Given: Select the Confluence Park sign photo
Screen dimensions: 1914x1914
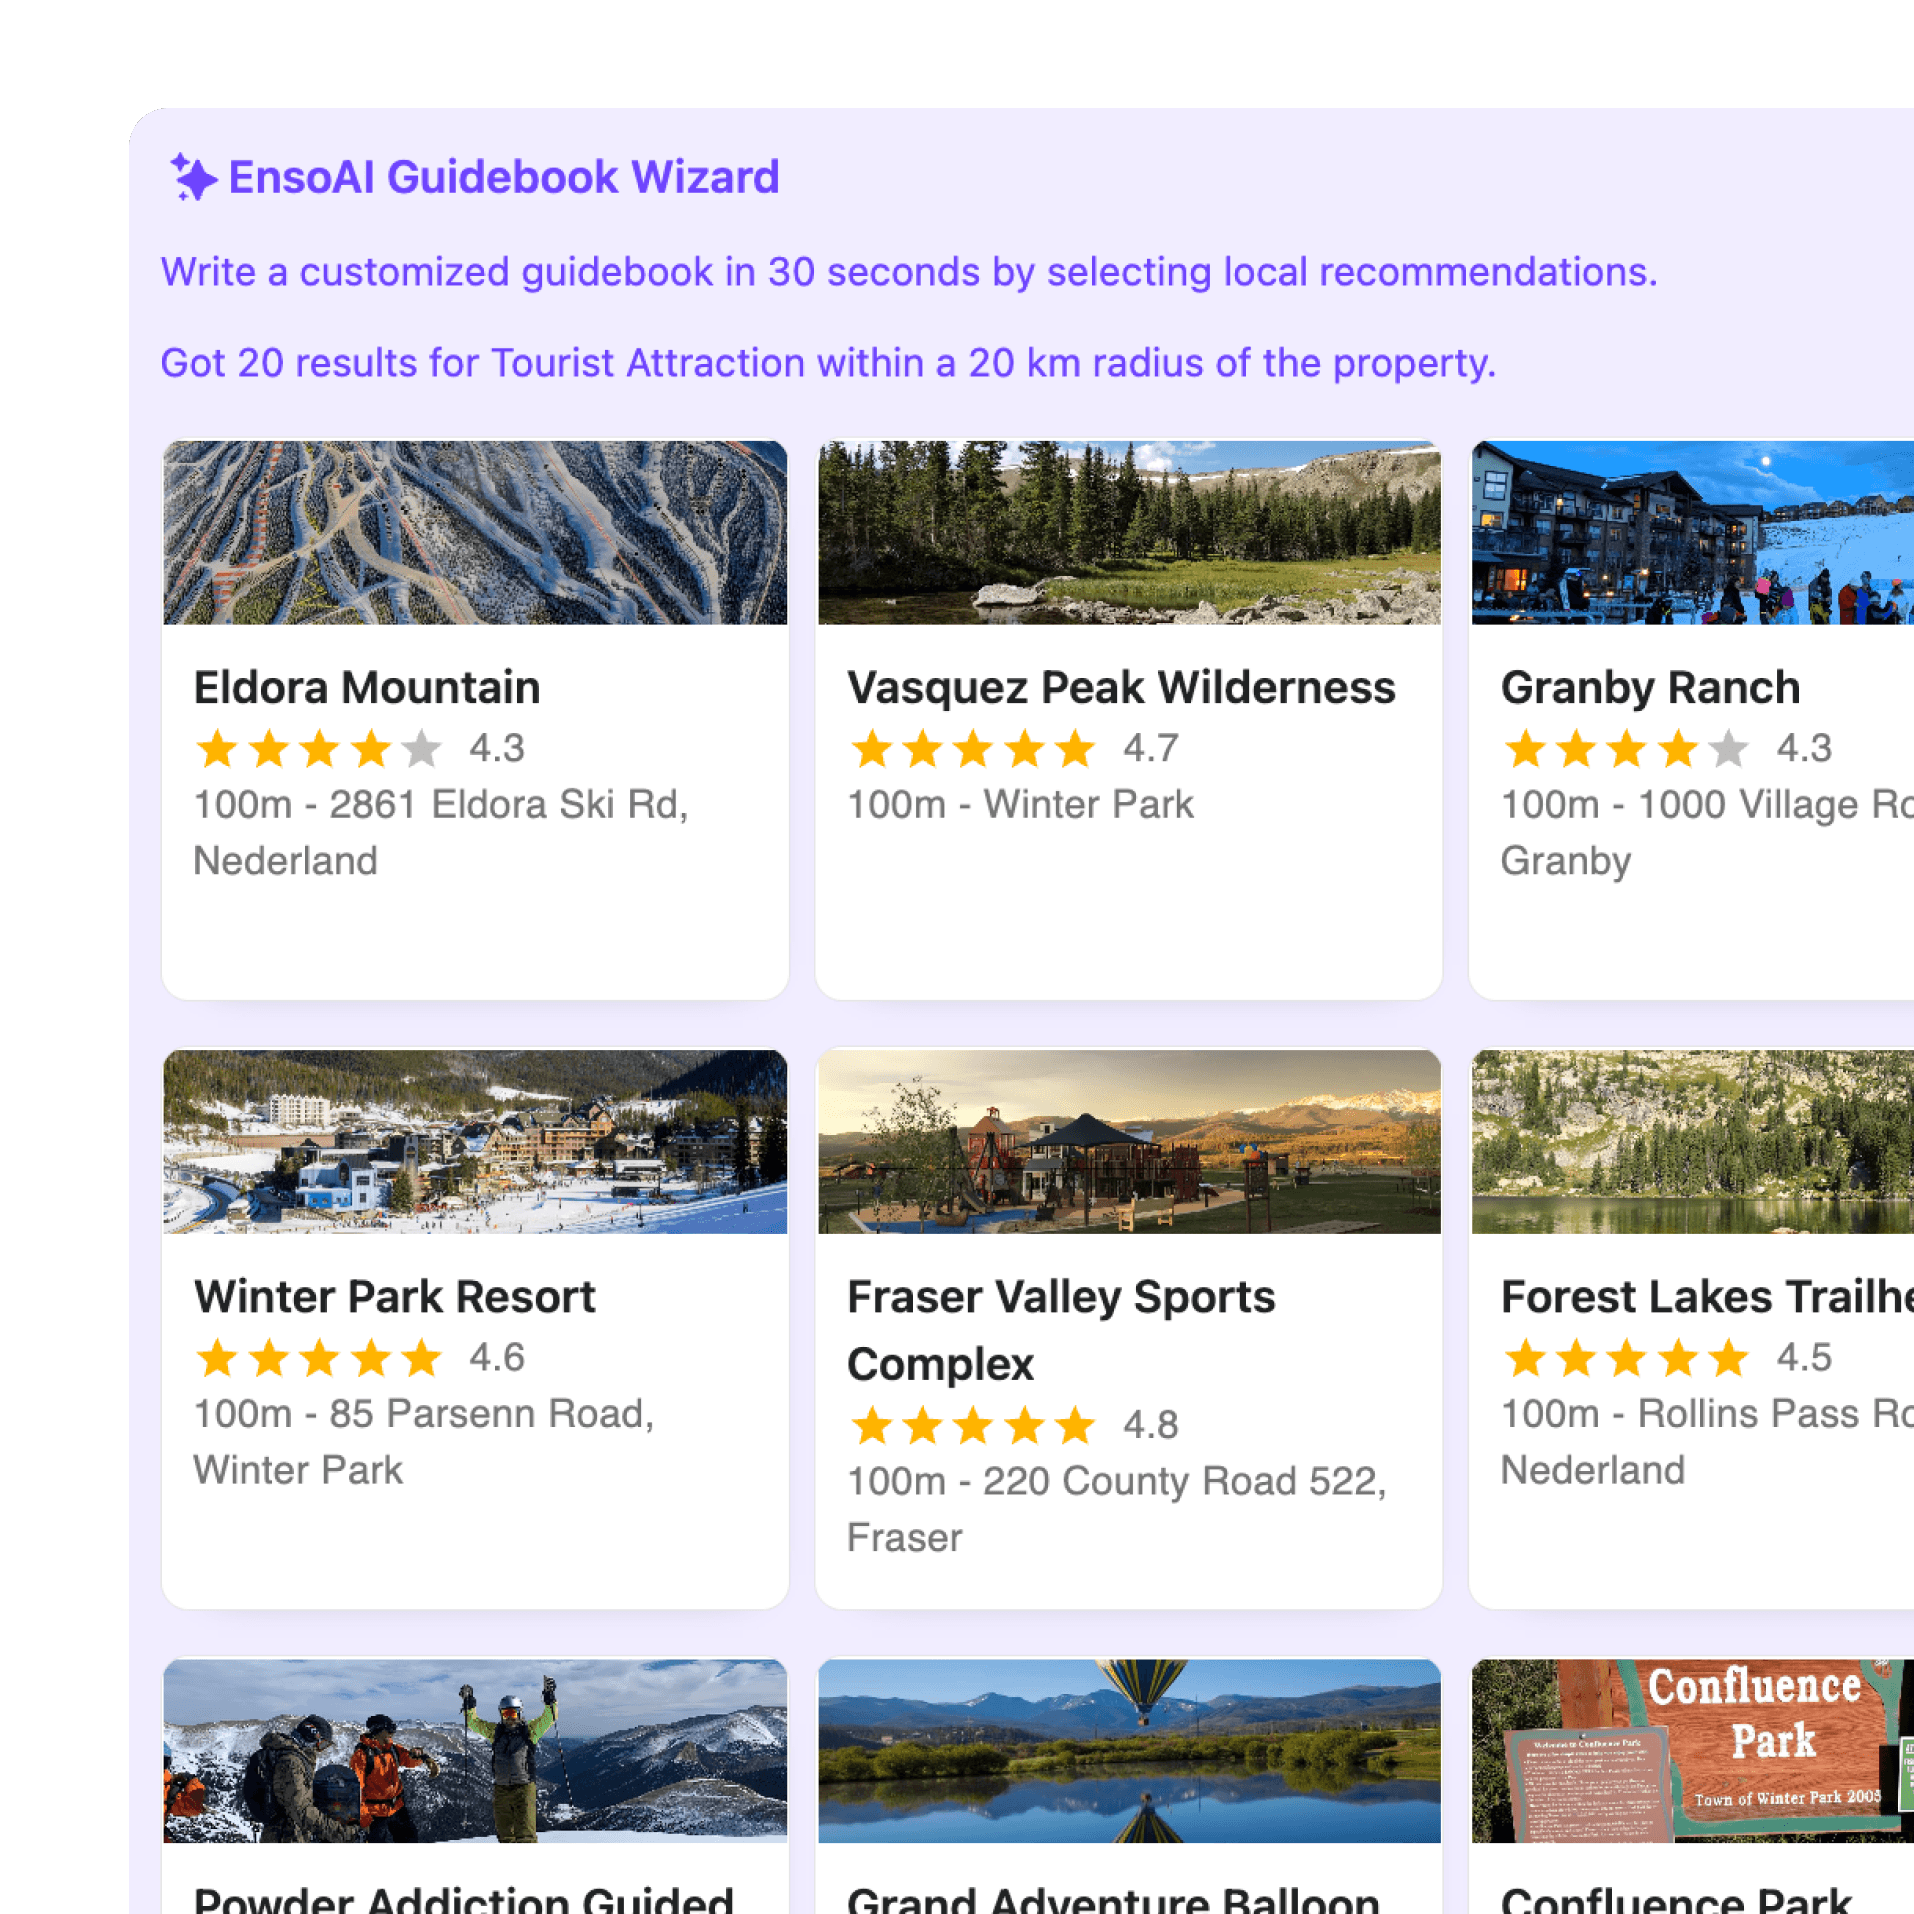Looking at the screenshot, I should (x=1692, y=1750).
